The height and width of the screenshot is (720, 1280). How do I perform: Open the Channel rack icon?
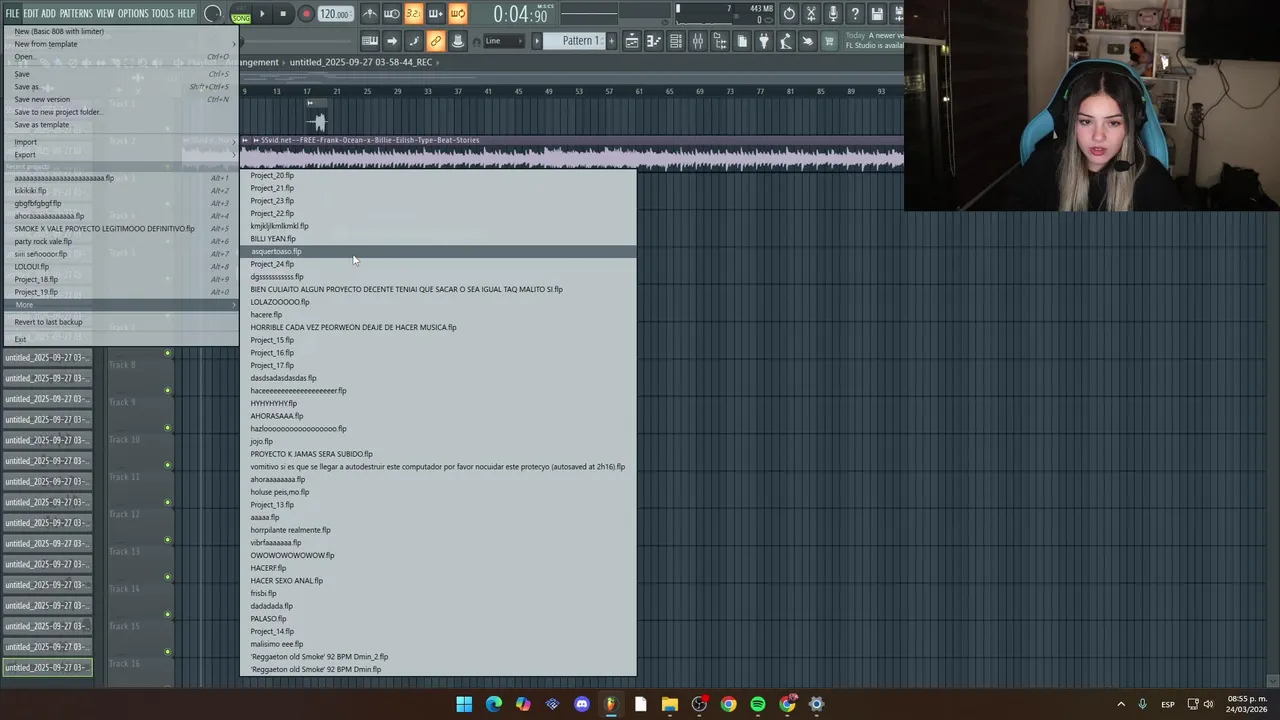point(676,41)
